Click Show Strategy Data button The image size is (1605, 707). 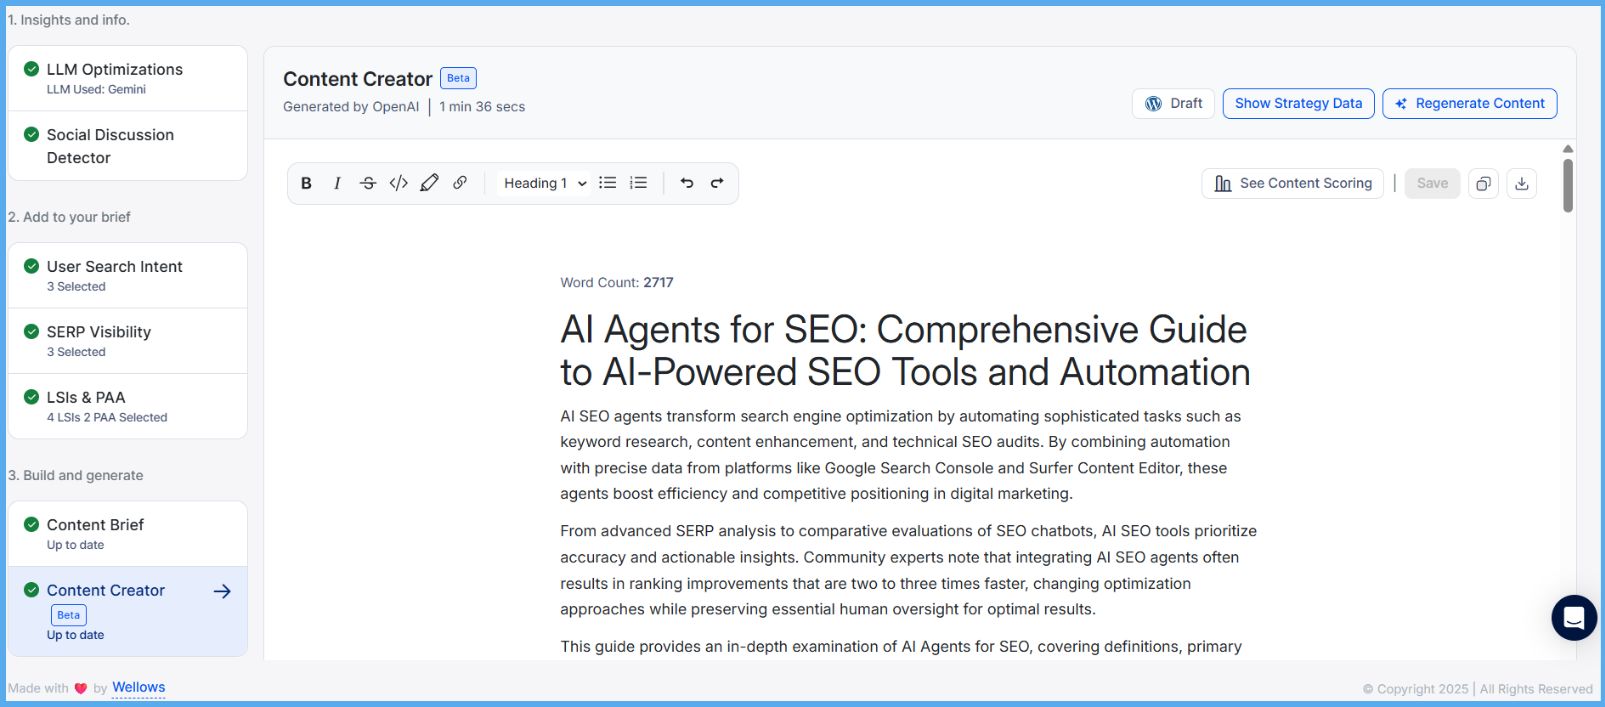pyautogui.click(x=1298, y=104)
